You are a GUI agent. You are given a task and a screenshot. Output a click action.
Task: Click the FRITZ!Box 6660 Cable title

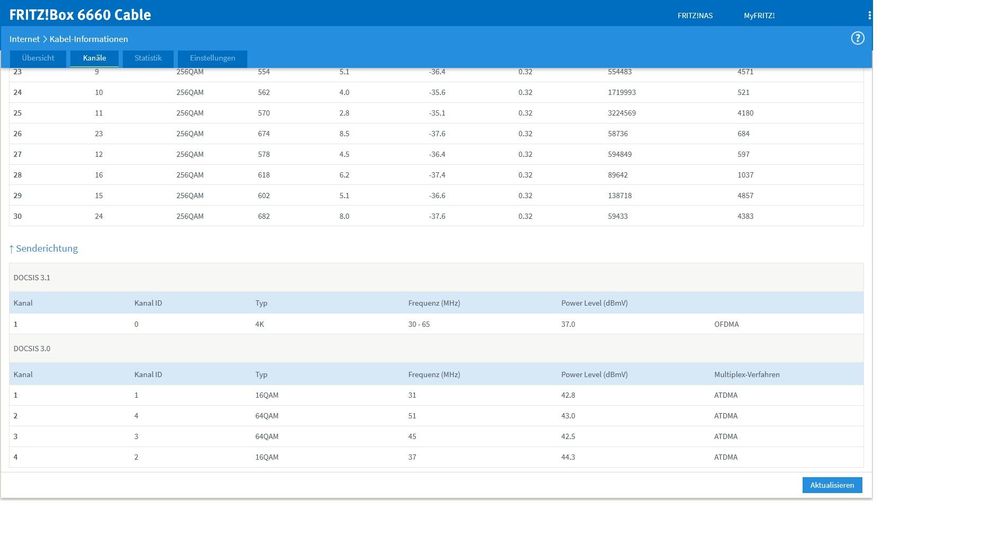(x=80, y=15)
